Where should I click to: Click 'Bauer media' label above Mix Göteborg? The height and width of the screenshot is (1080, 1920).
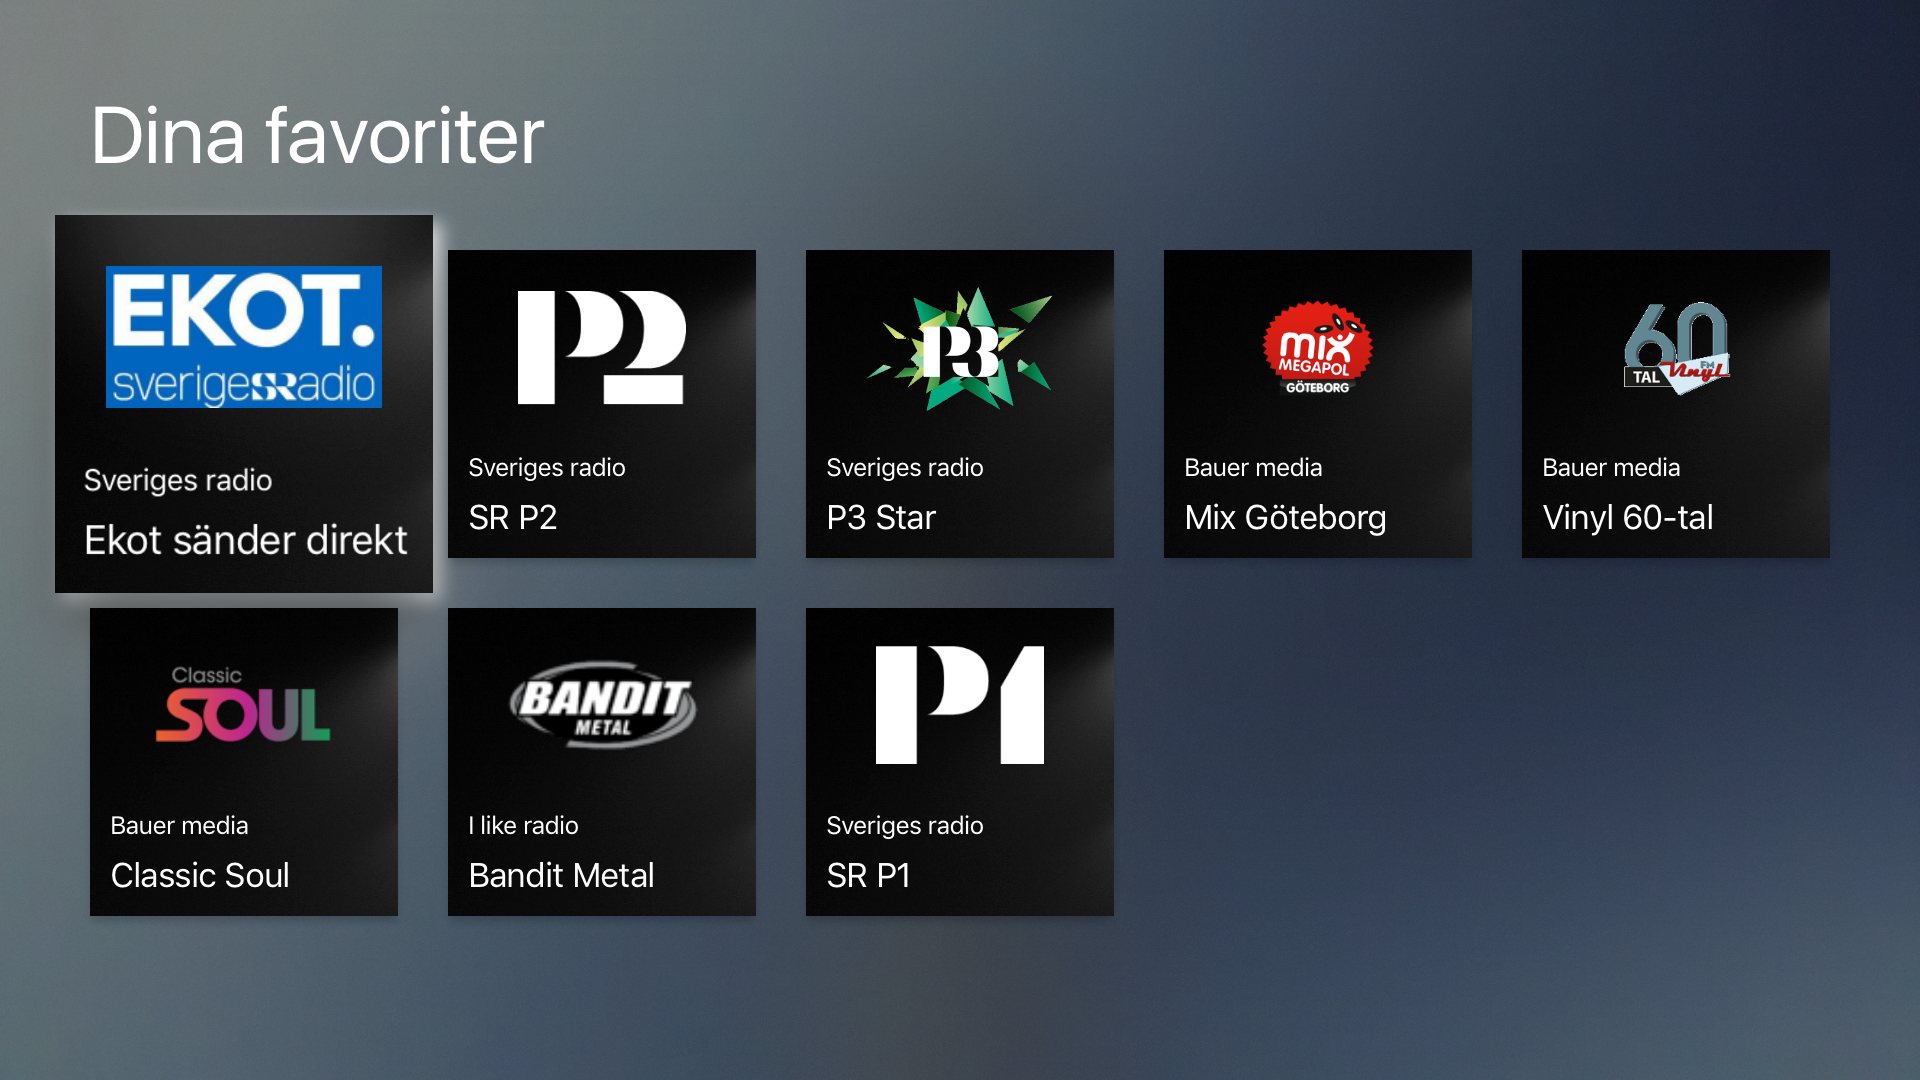[x=1253, y=467]
